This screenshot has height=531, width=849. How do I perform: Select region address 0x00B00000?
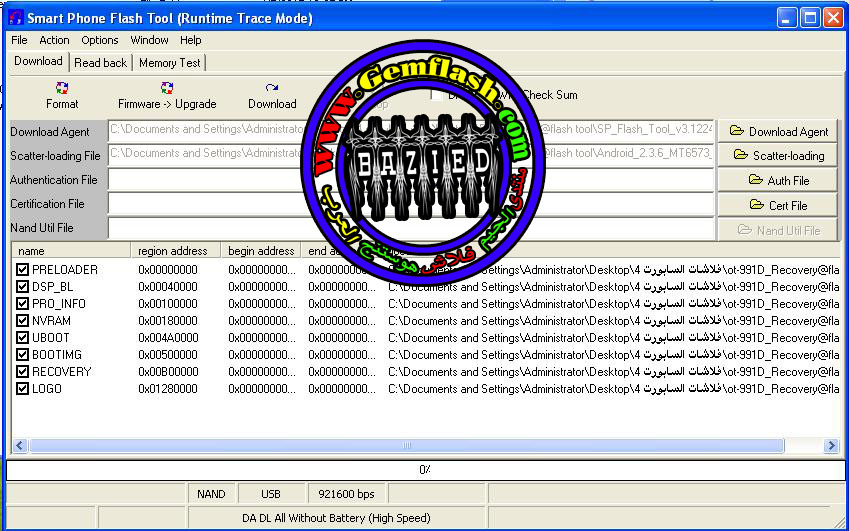pos(168,372)
